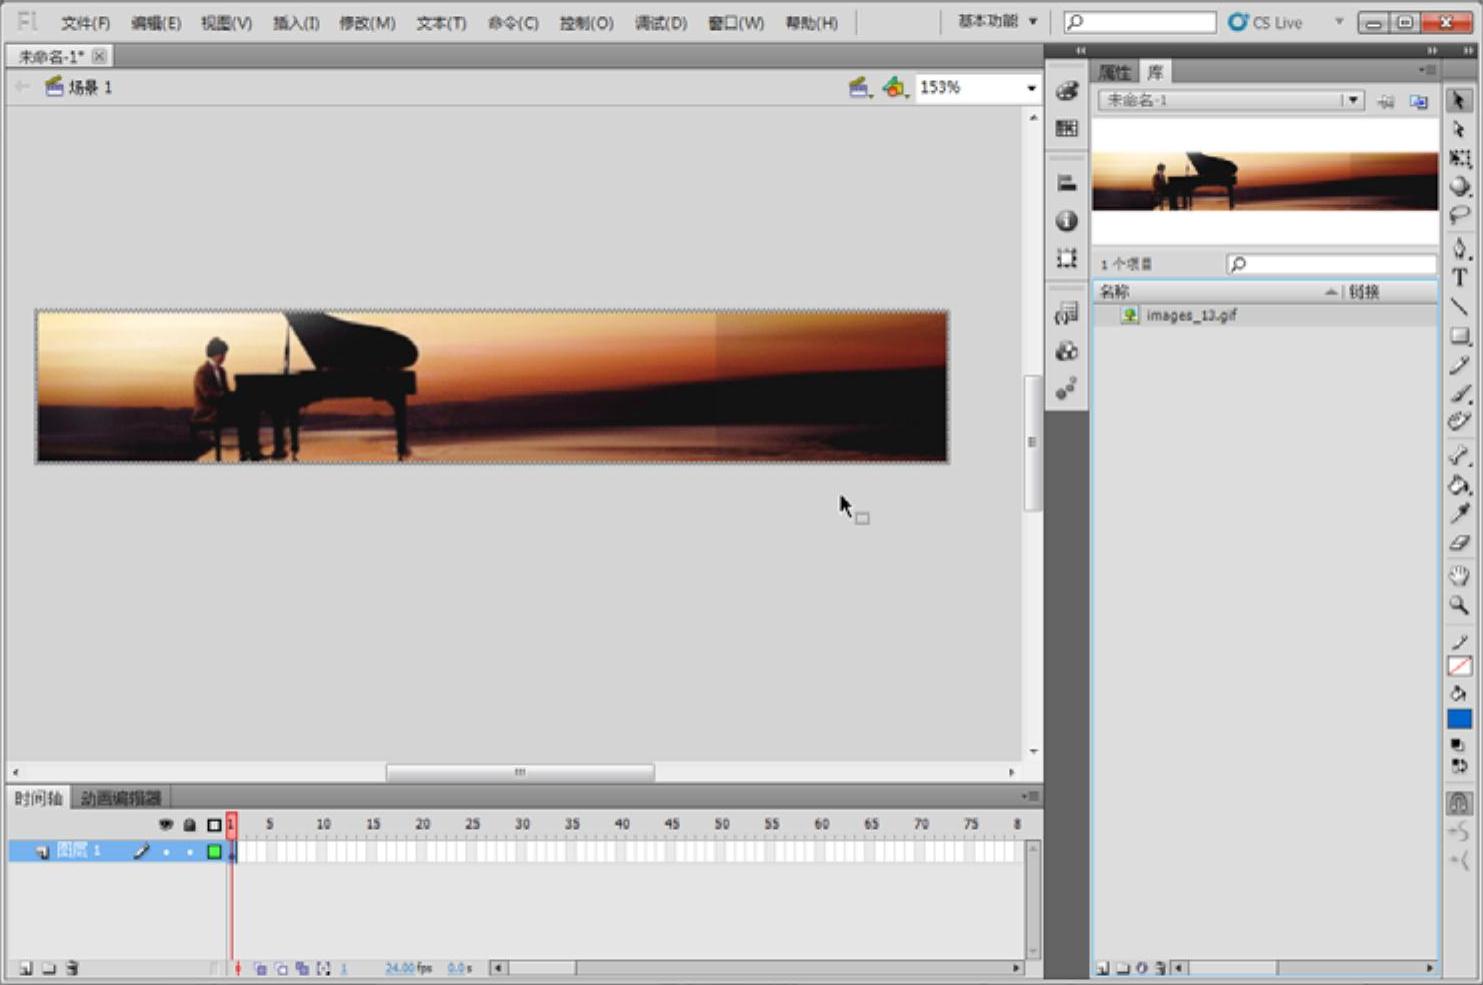Select images_13.gif in the library list
Screen dimensions: 1483x985
pos(1190,315)
